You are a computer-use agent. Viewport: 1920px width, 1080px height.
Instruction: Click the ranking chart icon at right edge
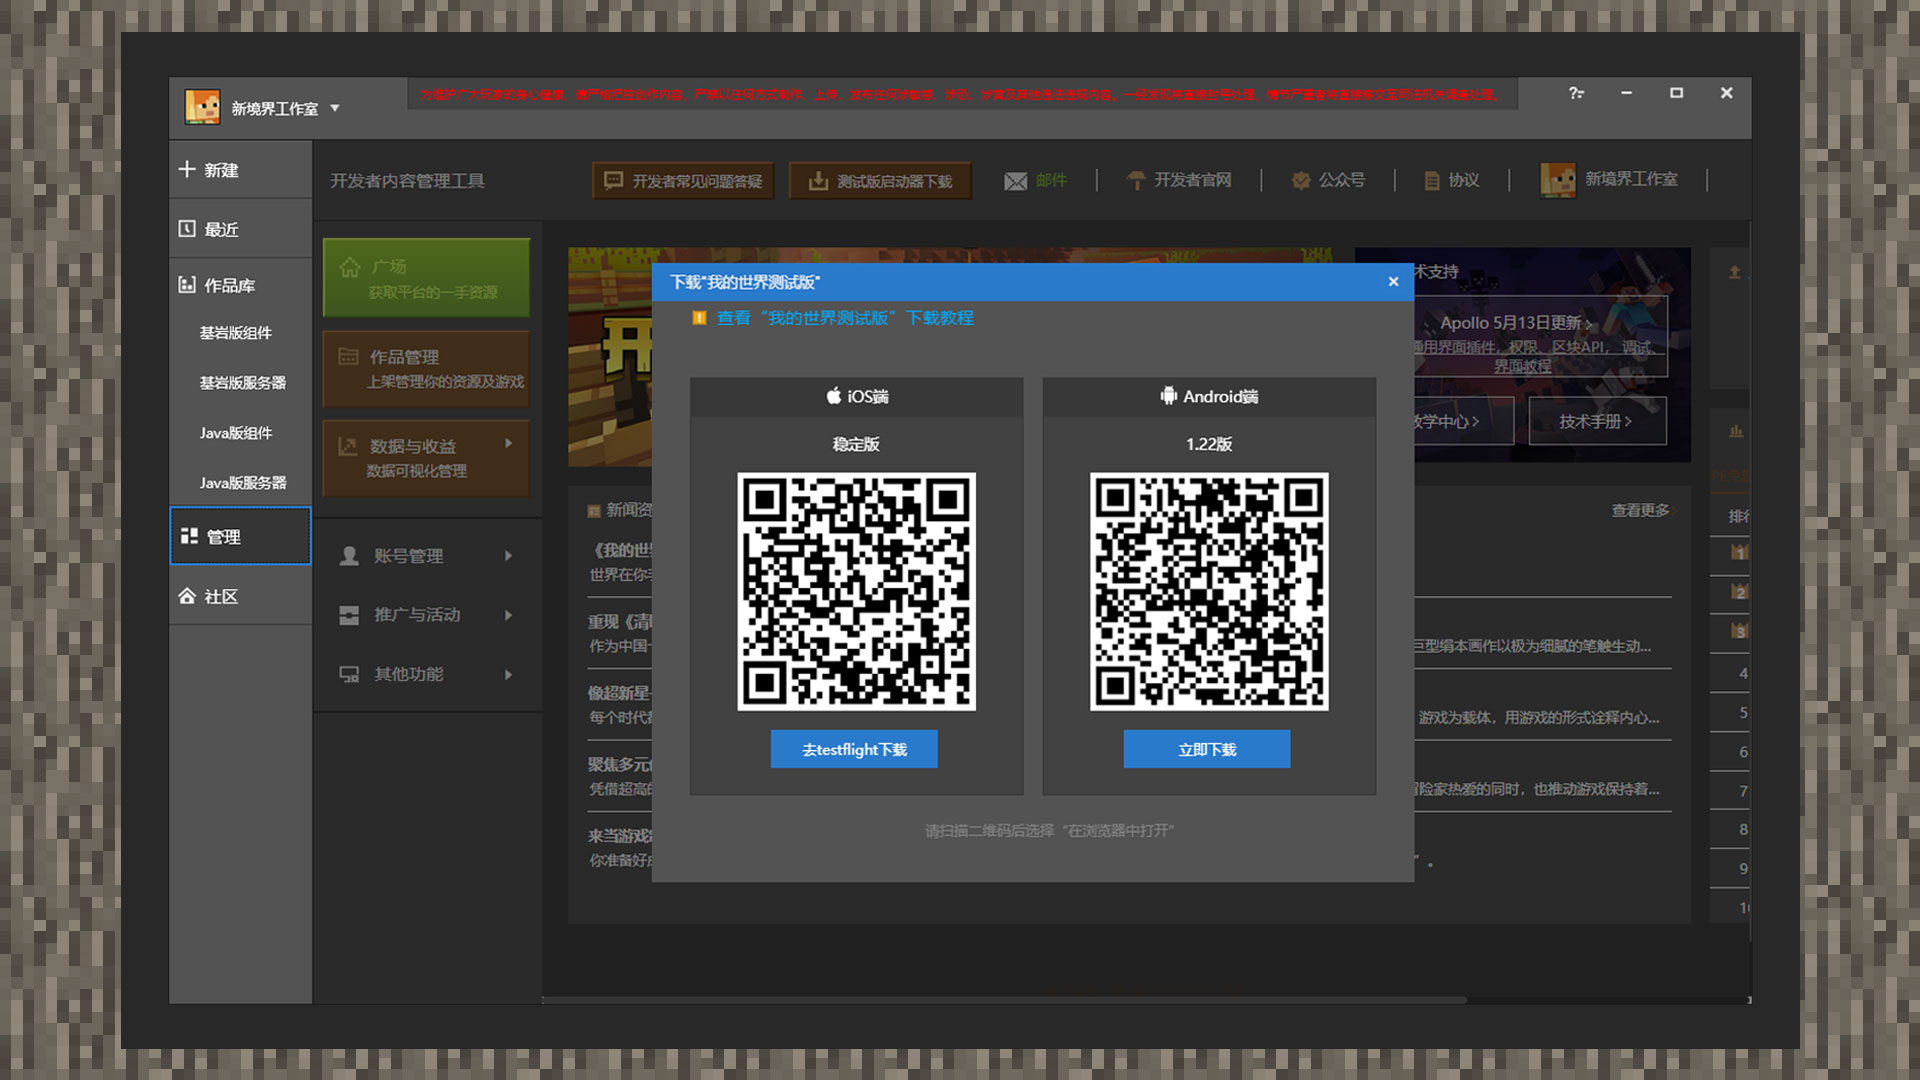[1736, 431]
